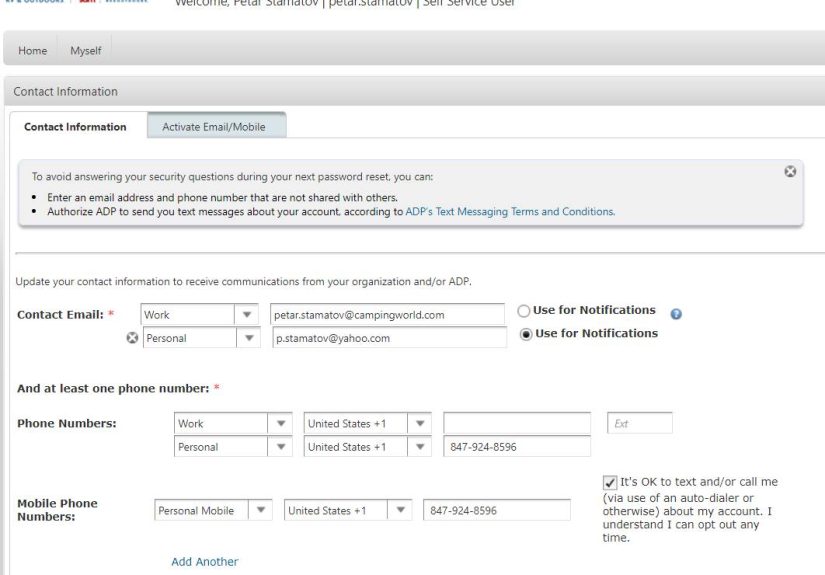Expand the Work email type dropdown

248,315
